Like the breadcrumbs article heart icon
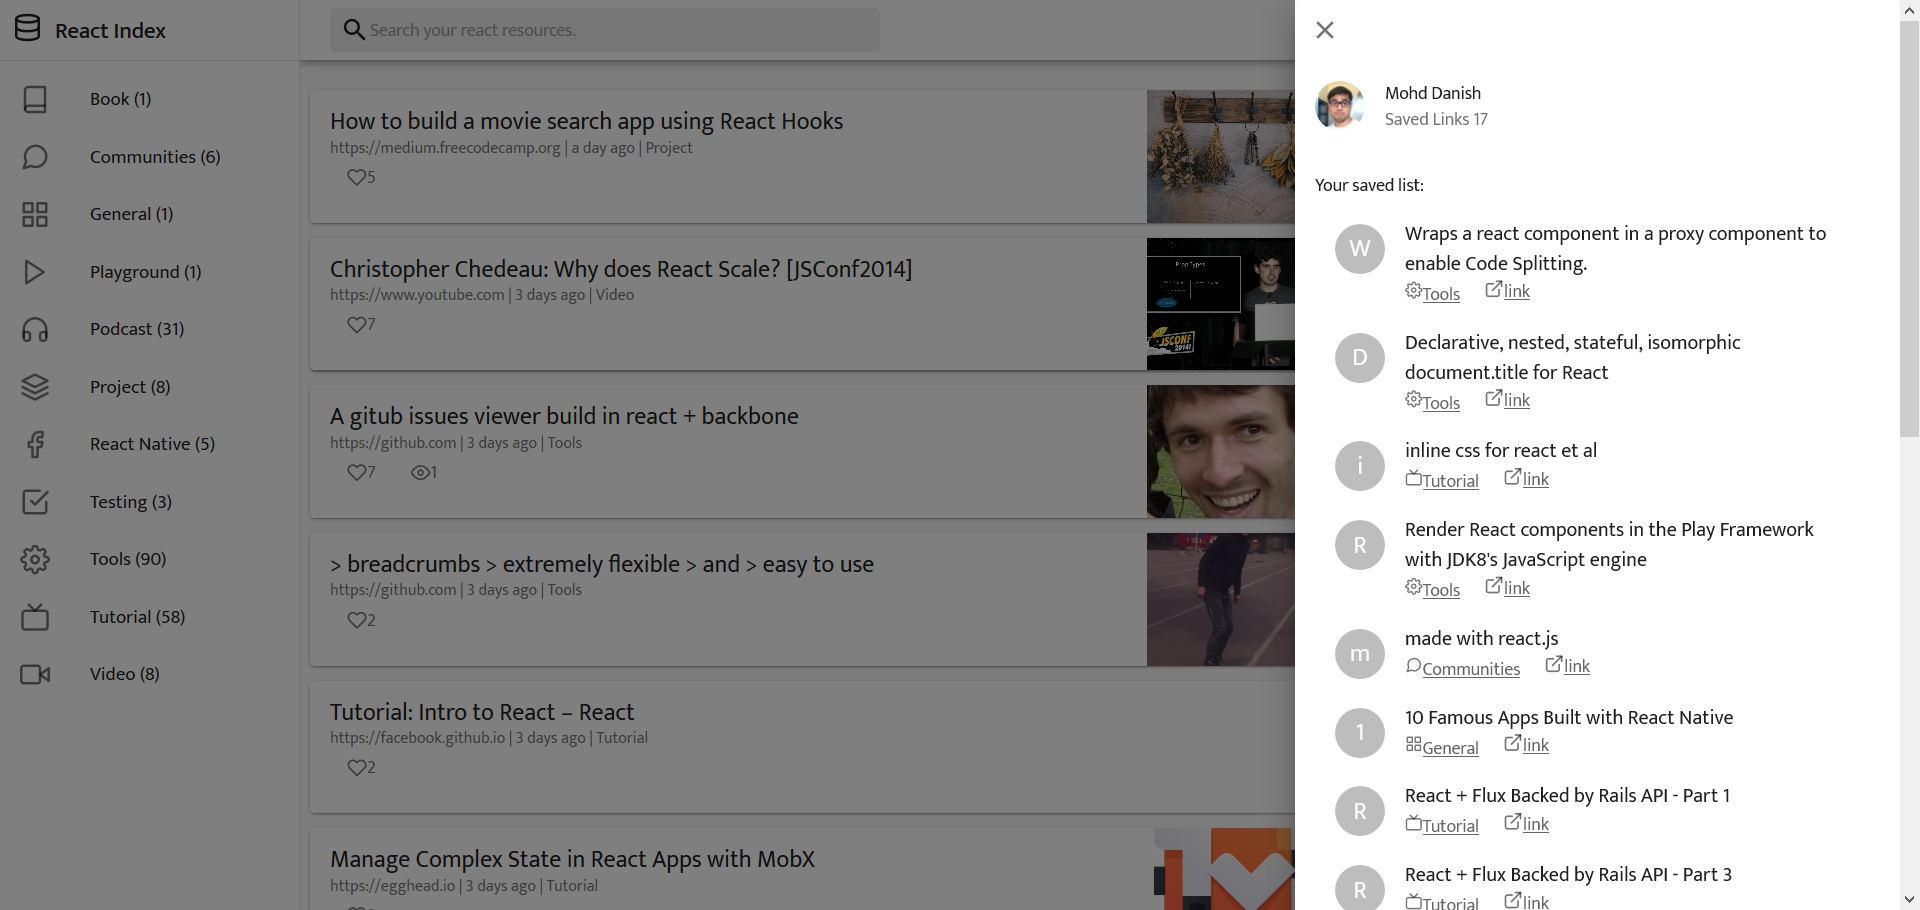Image resolution: width=1920 pixels, height=910 pixels. pos(356,620)
